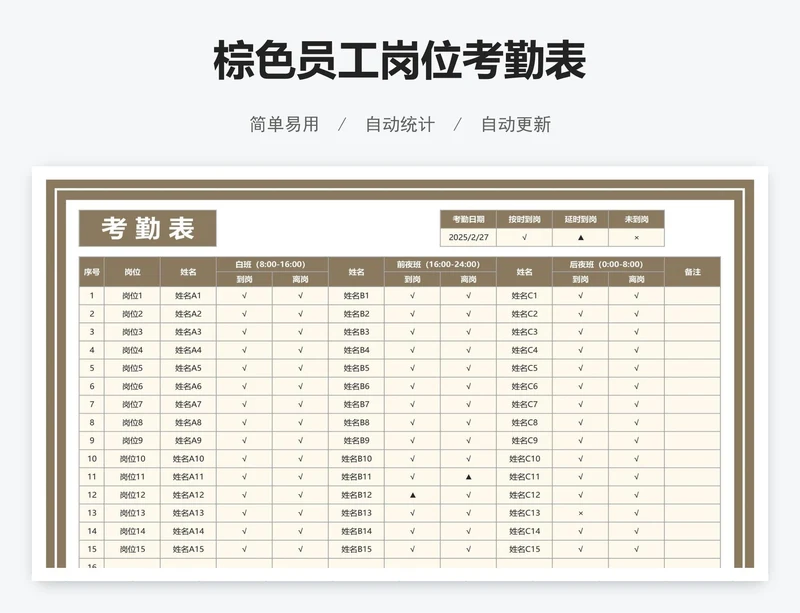
Task: Select the name cell 姓名B3
Action: tap(356, 332)
